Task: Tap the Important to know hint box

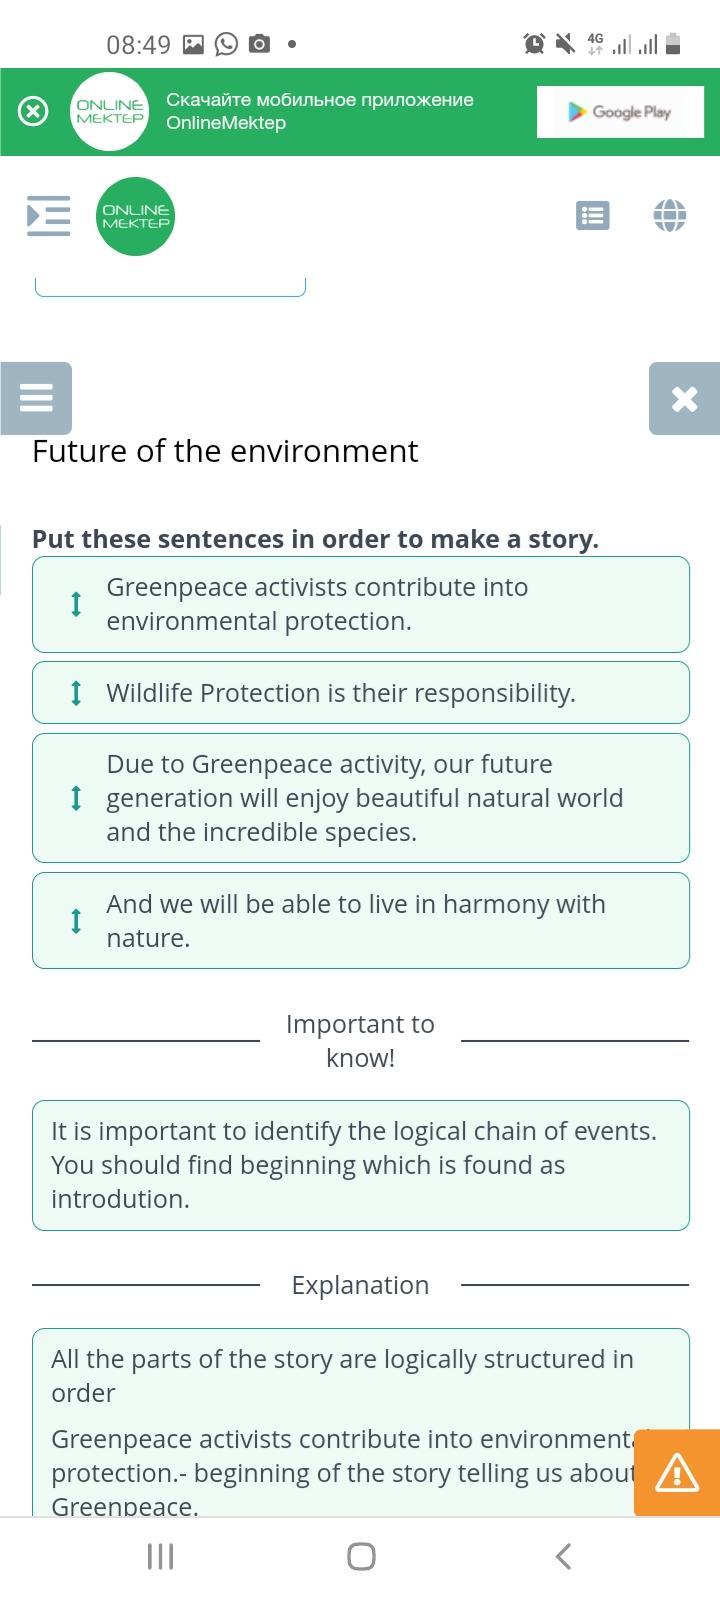Action: (361, 1165)
